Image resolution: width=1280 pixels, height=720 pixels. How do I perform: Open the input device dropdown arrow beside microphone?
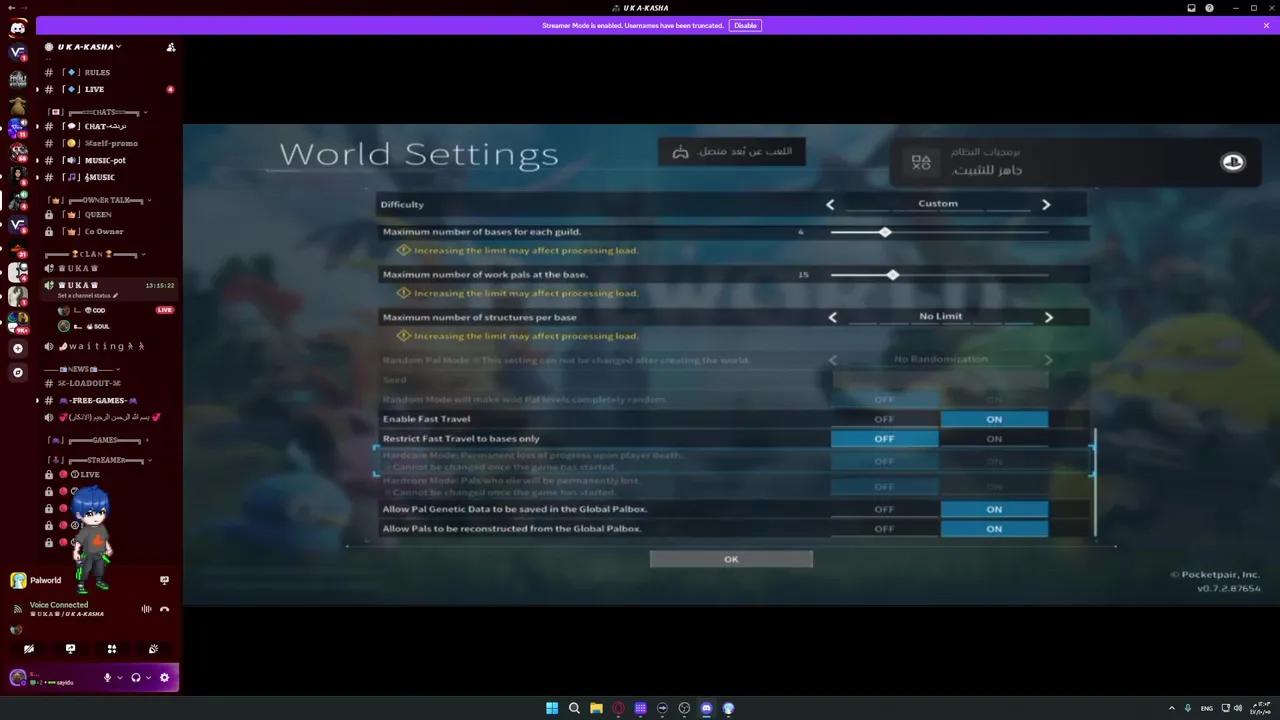click(120, 678)
